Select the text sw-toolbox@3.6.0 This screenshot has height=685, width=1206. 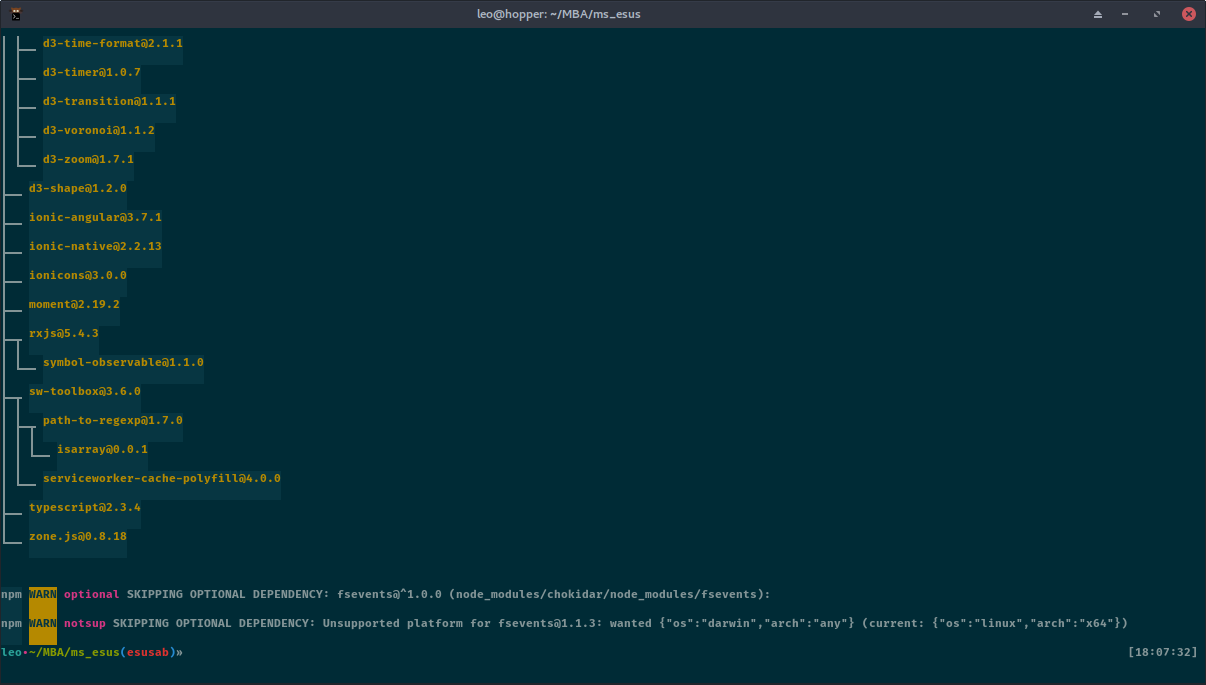(x=85, y=392)
